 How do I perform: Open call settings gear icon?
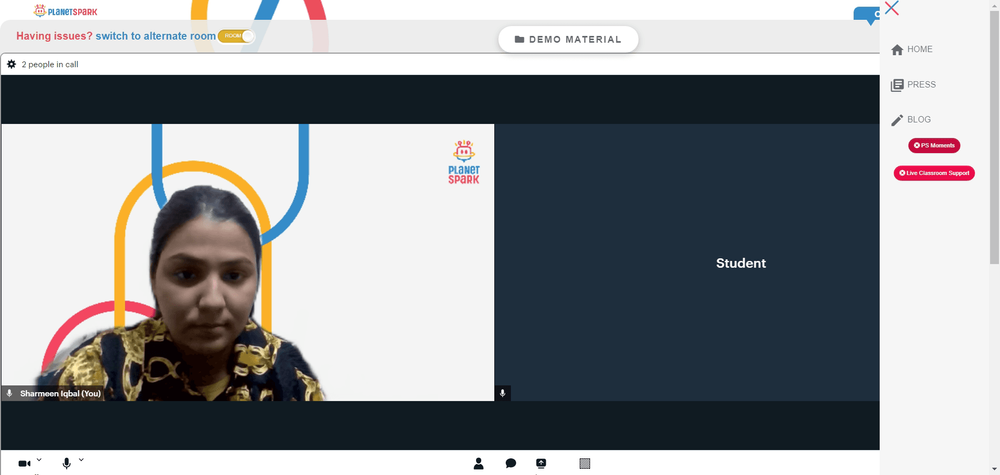pyautogui.click(x=11, y=64)
